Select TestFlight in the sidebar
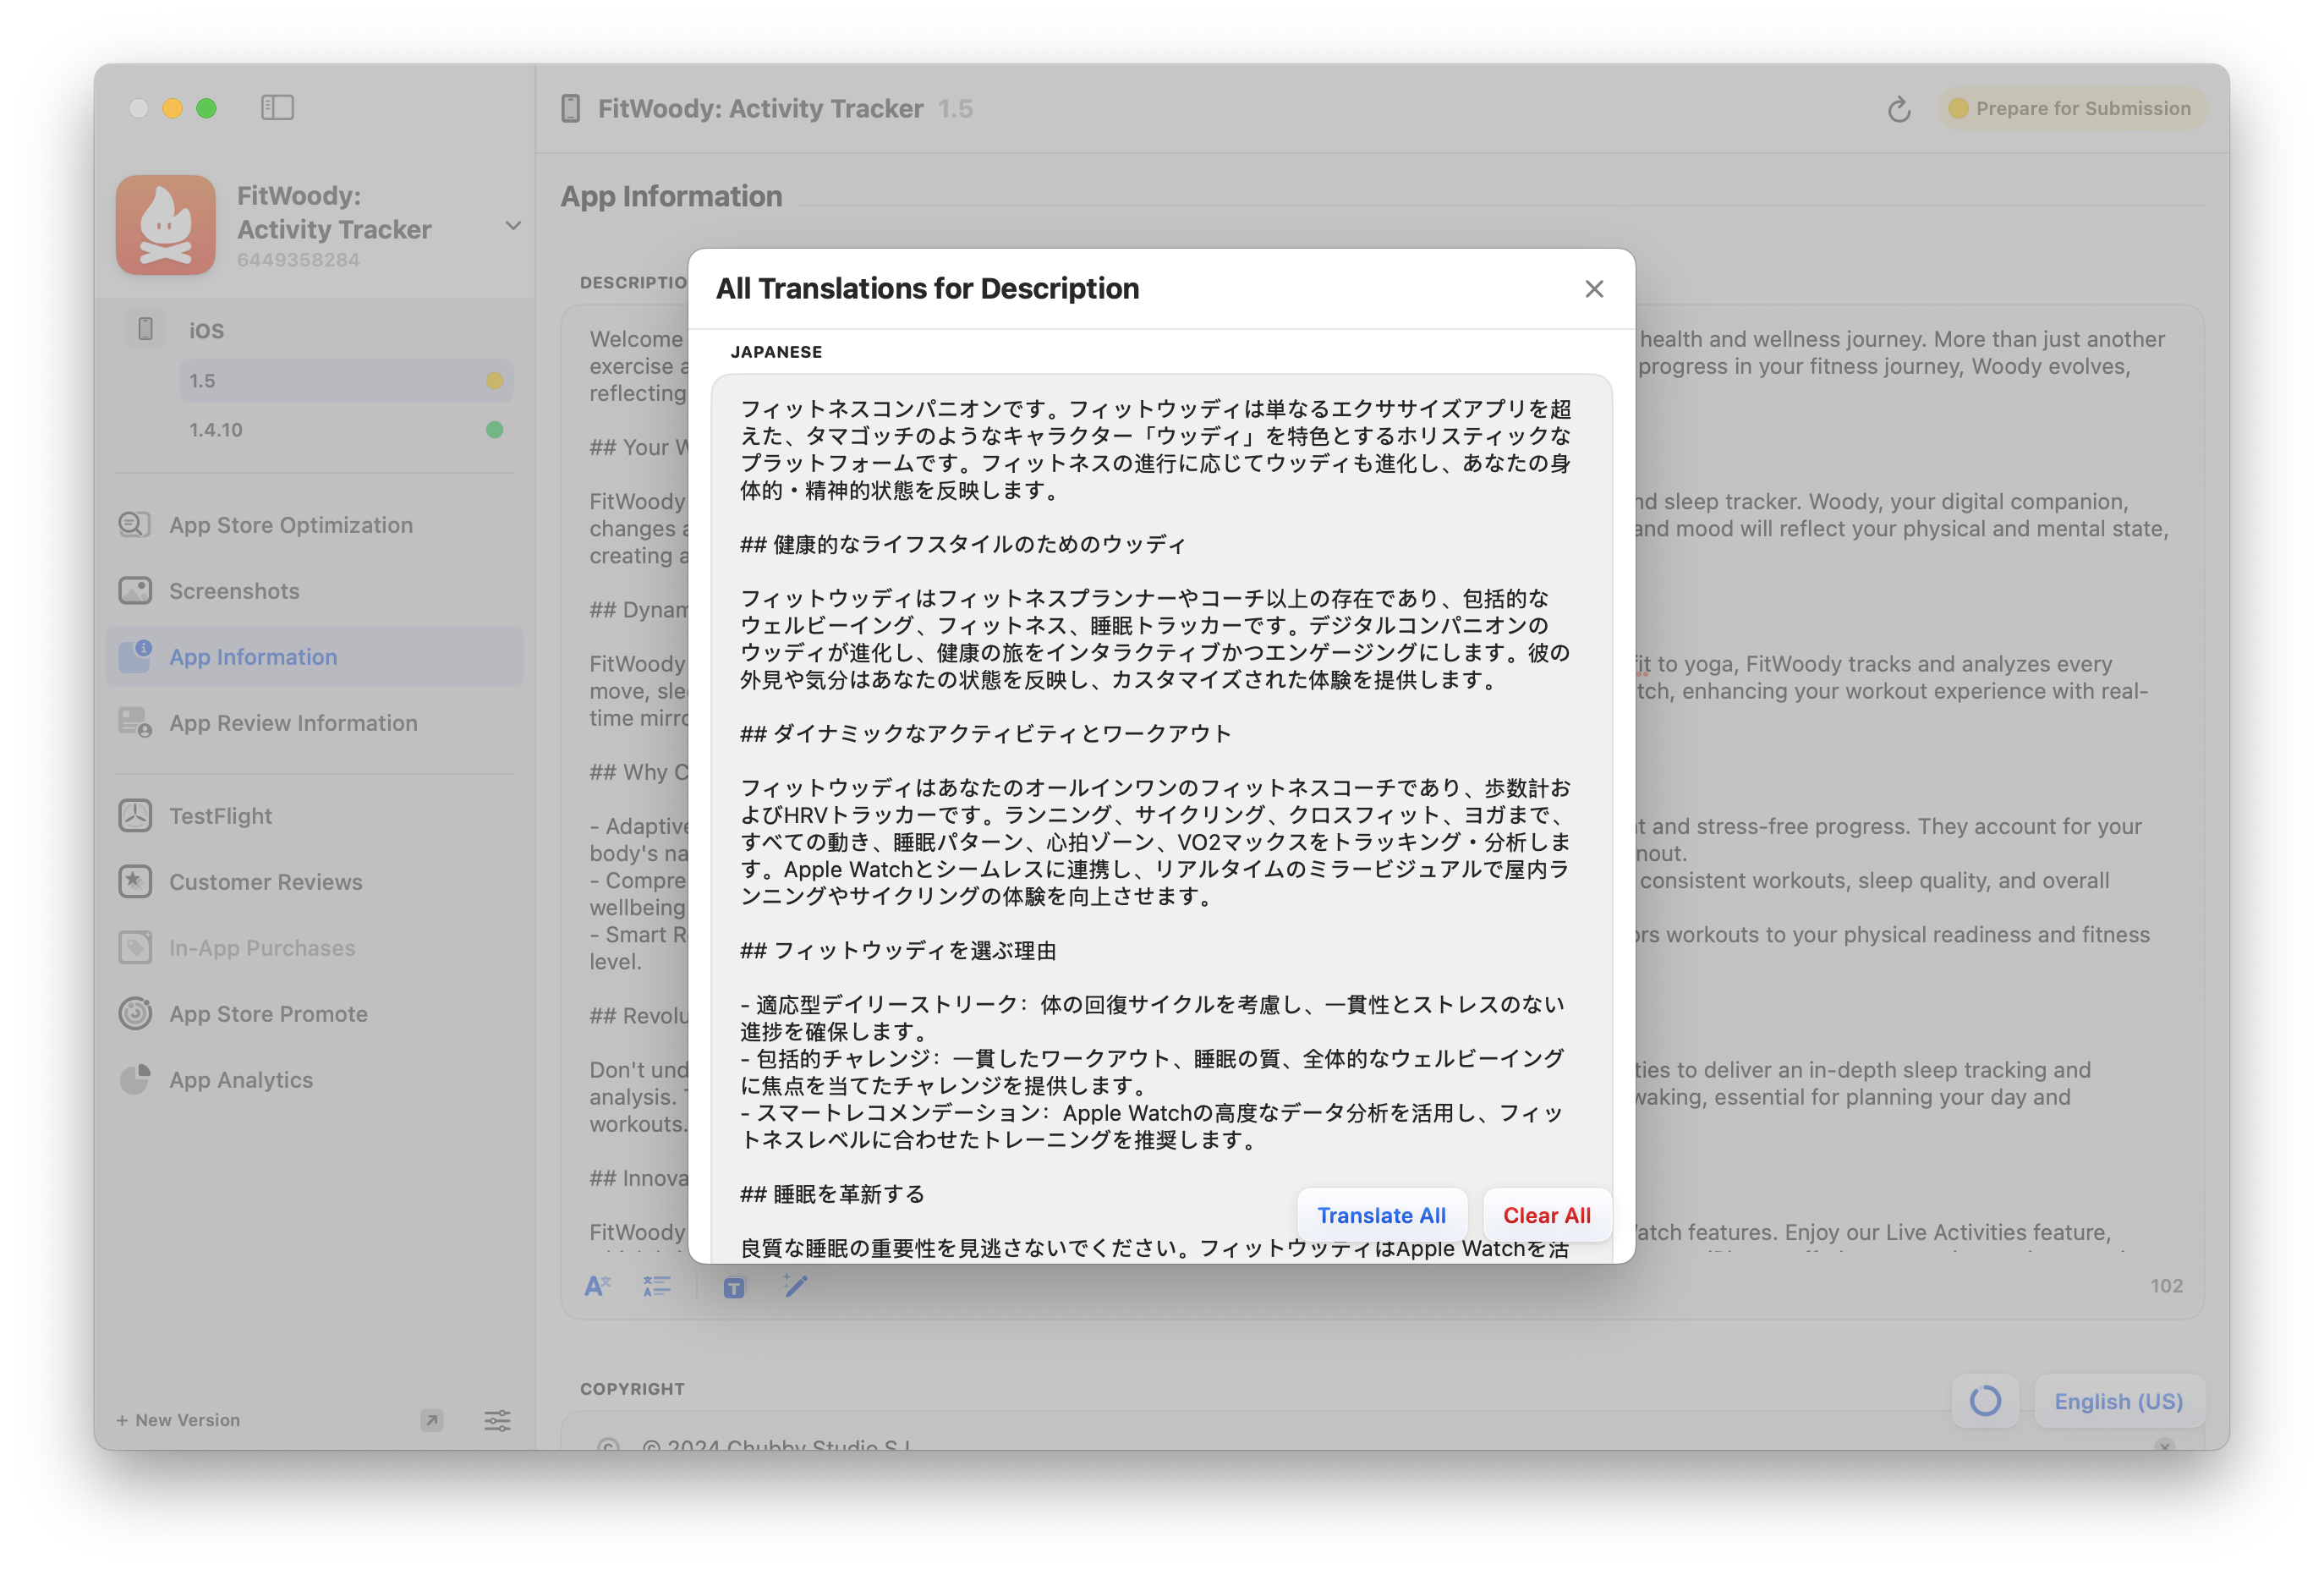 (221, 815)
